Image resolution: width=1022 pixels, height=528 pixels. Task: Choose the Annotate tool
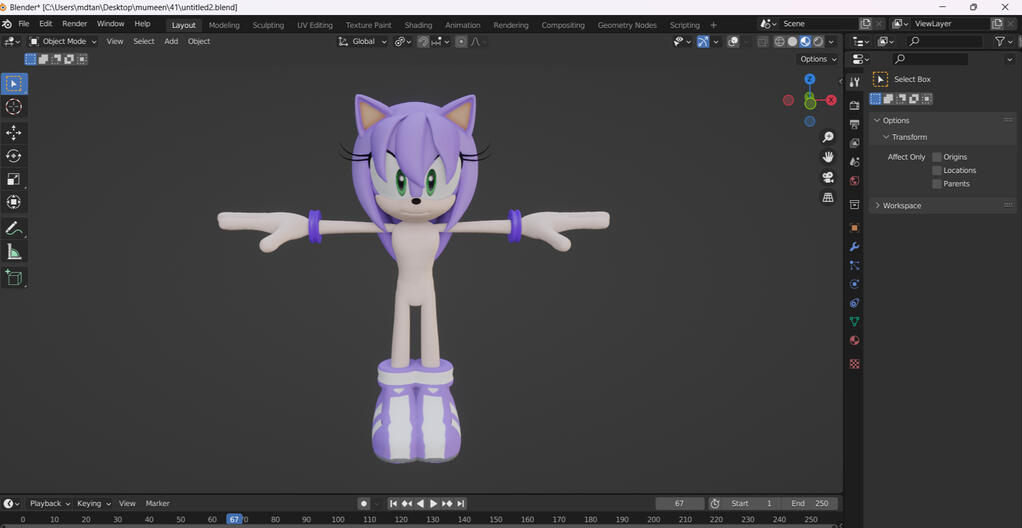click(x=14, y=228)
